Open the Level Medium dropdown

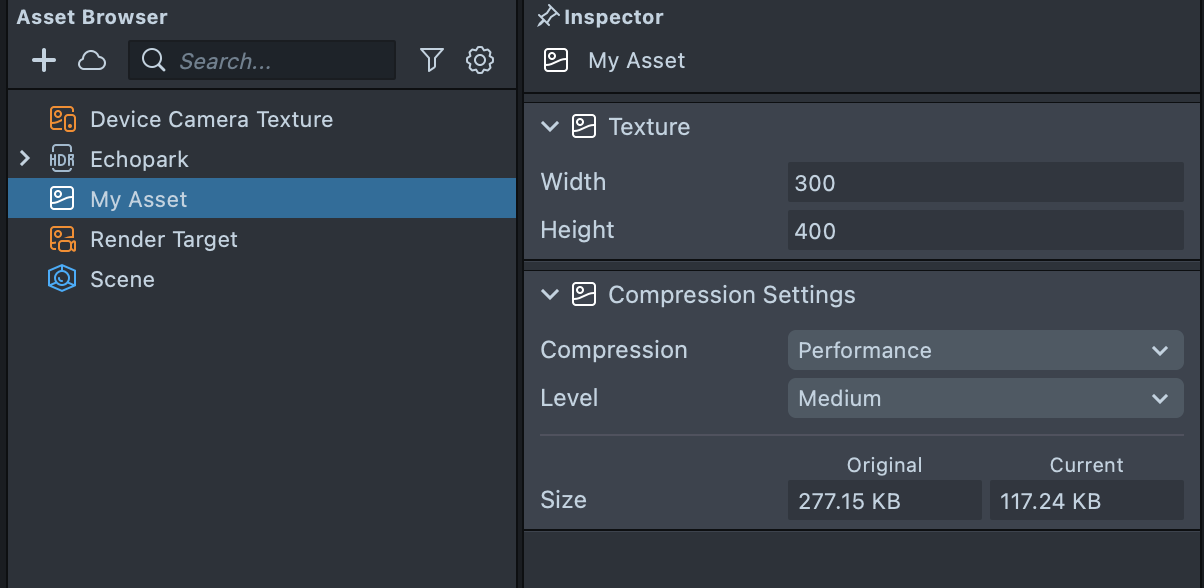(x=985, y=399)
